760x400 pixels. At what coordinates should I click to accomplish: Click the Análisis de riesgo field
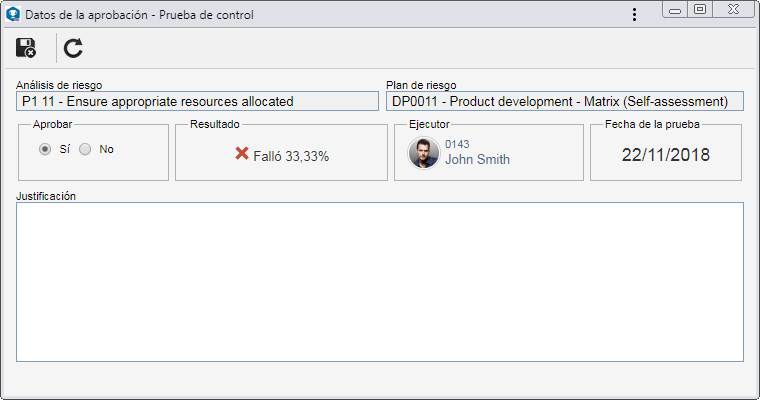pos(197,101)
